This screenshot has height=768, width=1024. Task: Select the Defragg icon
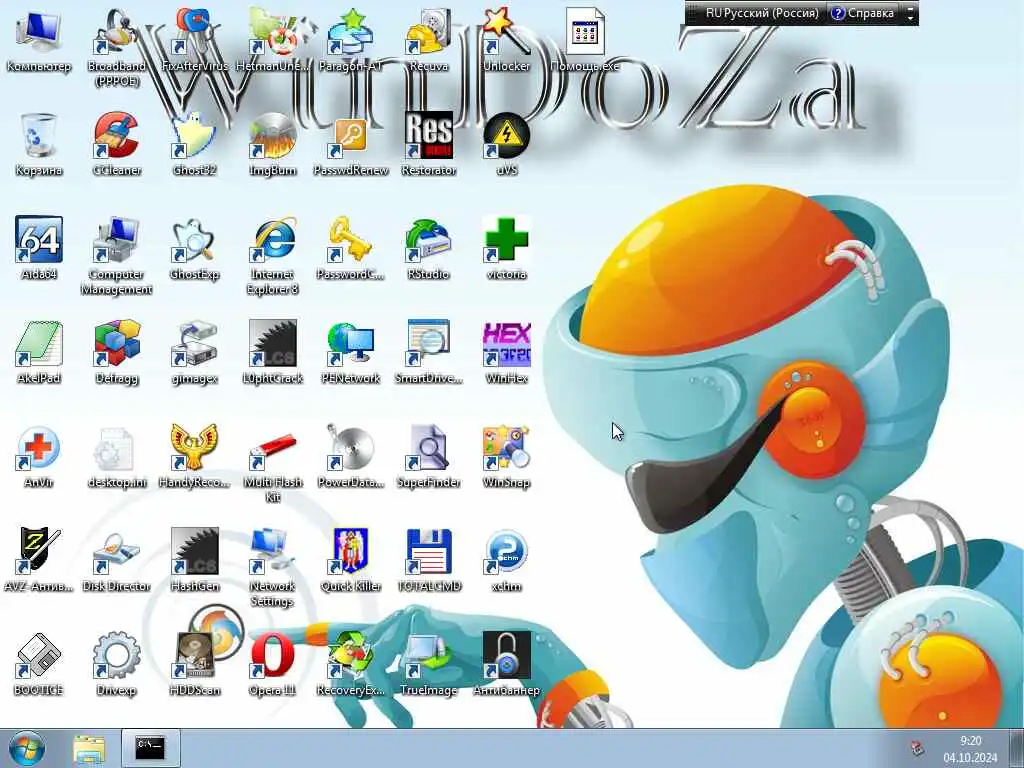tap(116, 353)
